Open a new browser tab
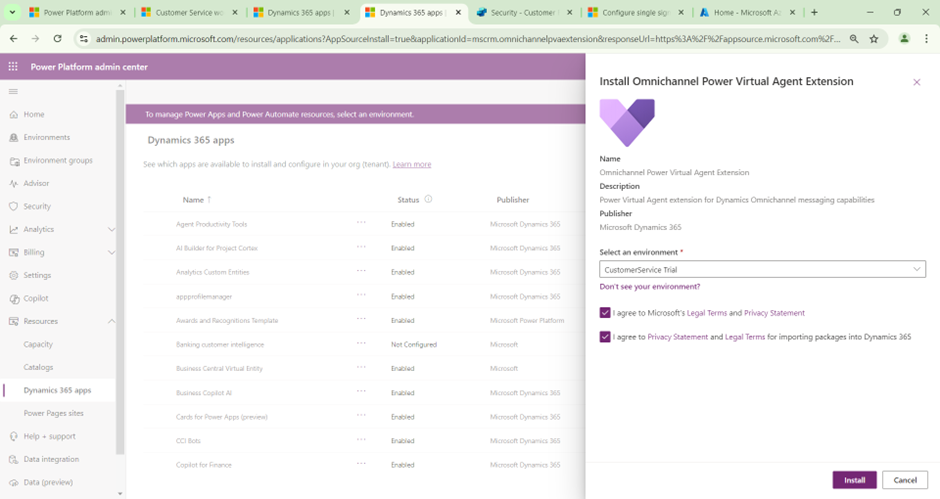 coord(814,12)
